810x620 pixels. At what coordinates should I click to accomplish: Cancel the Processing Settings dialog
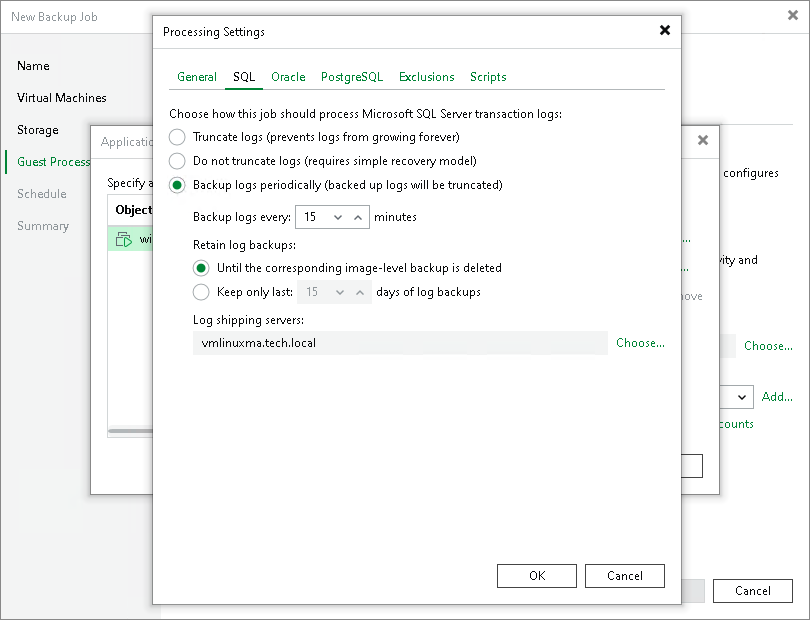click(624, 575)
